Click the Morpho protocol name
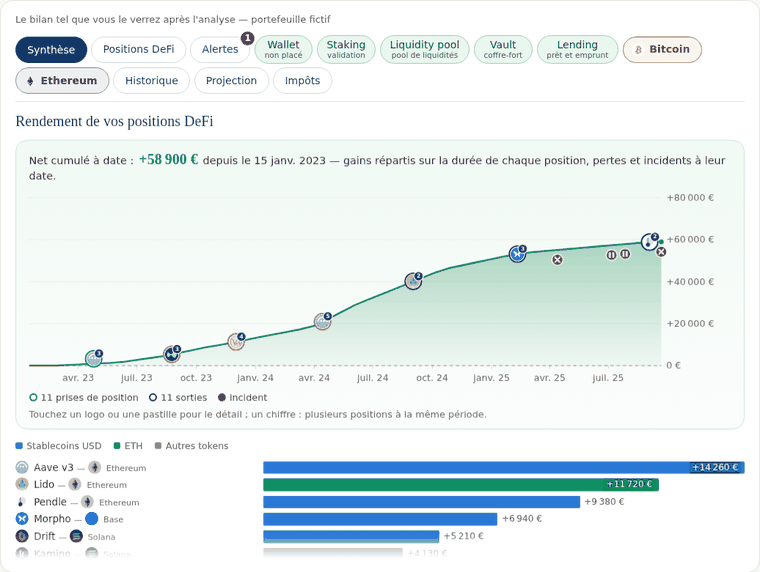Viewport: 760px width, 572px height. pyautogui.click(x=52, y=519)
